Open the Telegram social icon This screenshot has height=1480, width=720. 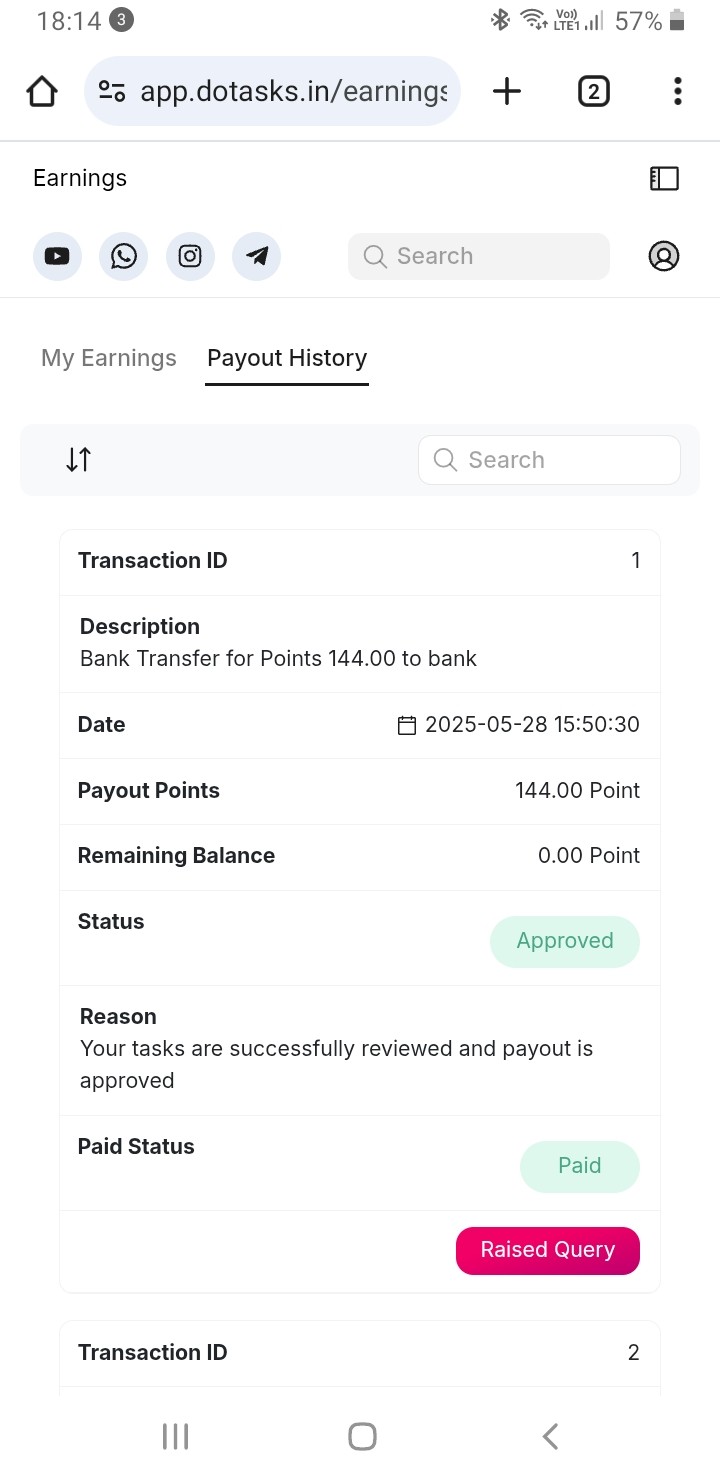257,256
